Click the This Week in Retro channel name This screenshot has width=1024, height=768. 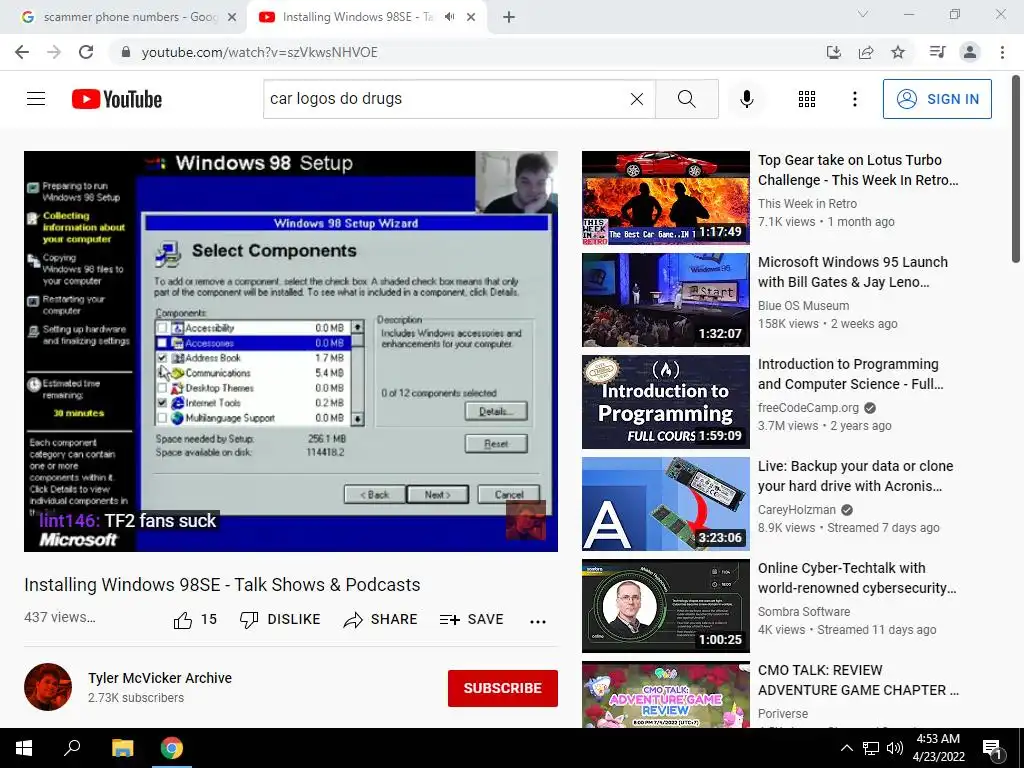point(807,204)
